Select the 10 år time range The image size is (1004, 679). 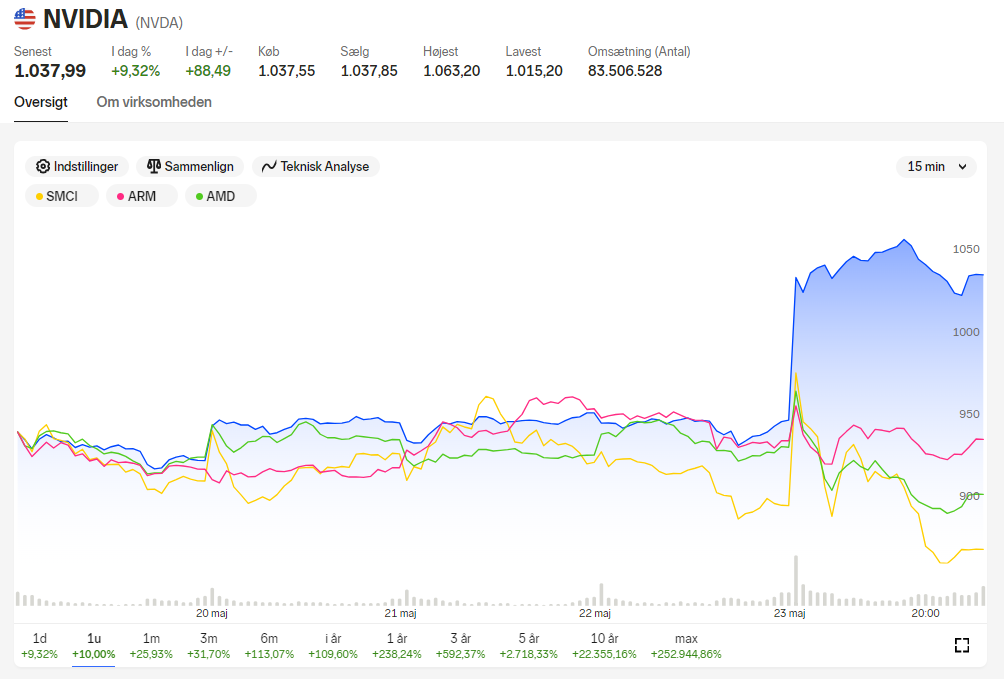[x=604, y=646]
